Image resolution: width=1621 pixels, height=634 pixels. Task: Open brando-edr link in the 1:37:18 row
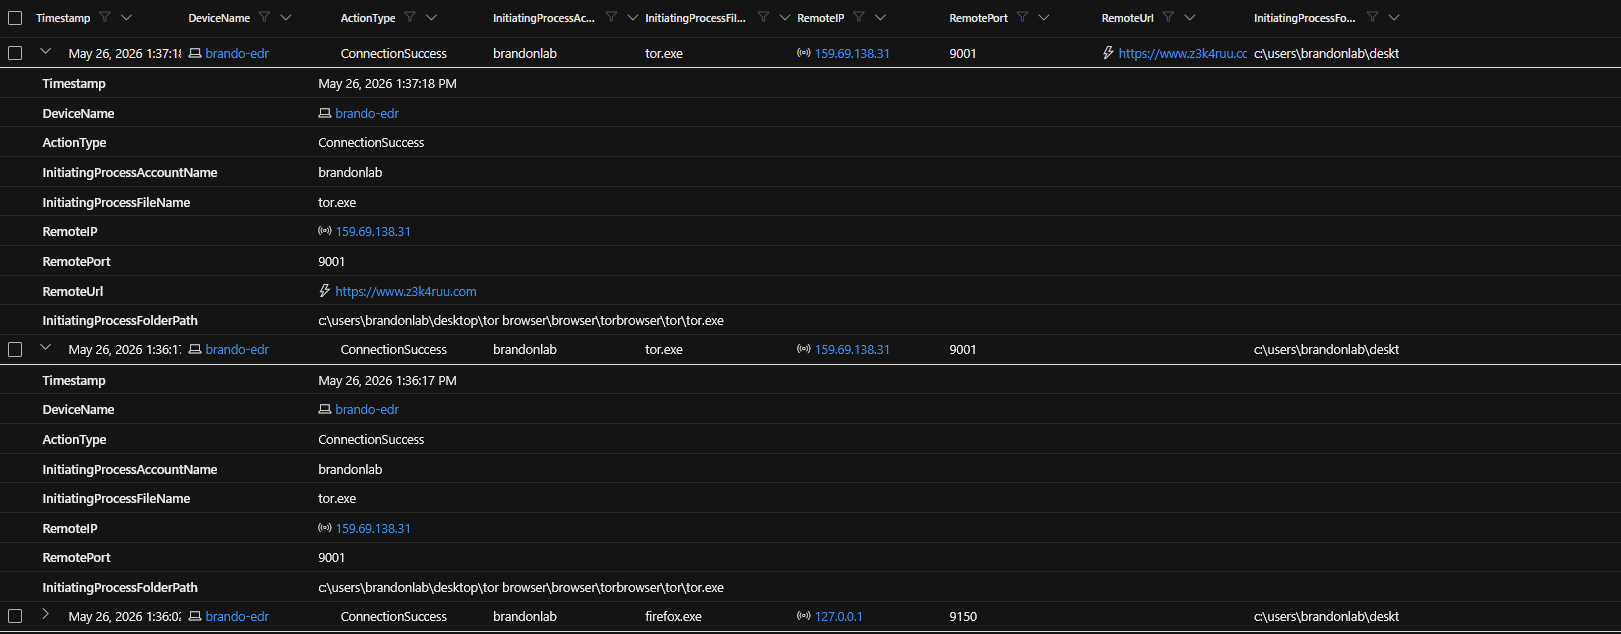(237, 53)
